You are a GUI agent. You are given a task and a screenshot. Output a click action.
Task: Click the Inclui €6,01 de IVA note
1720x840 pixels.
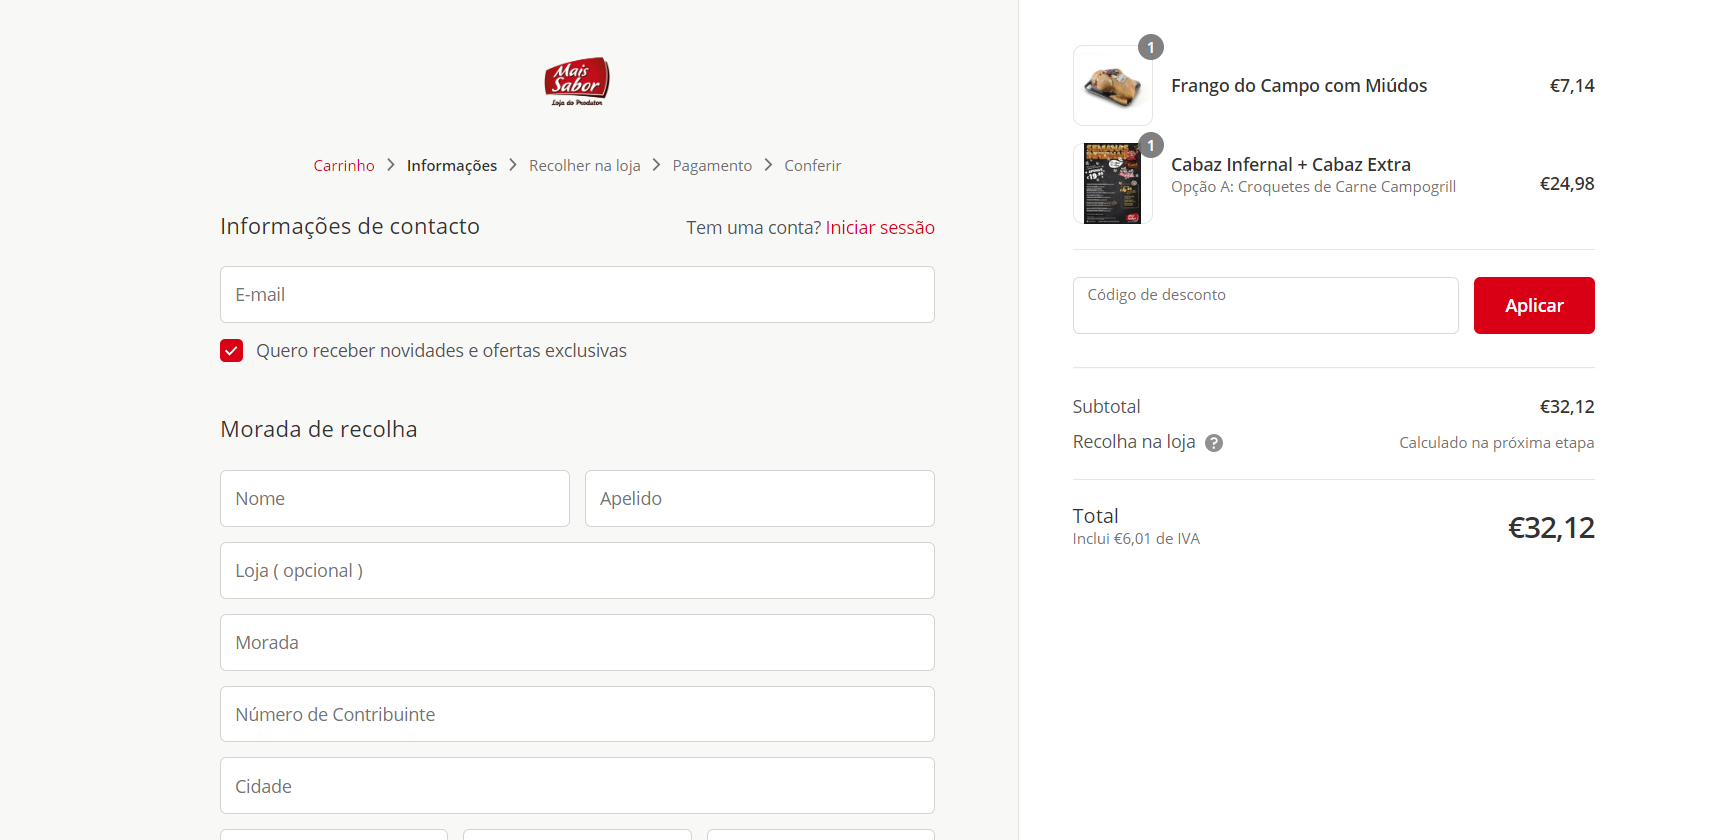point(1136,539)
